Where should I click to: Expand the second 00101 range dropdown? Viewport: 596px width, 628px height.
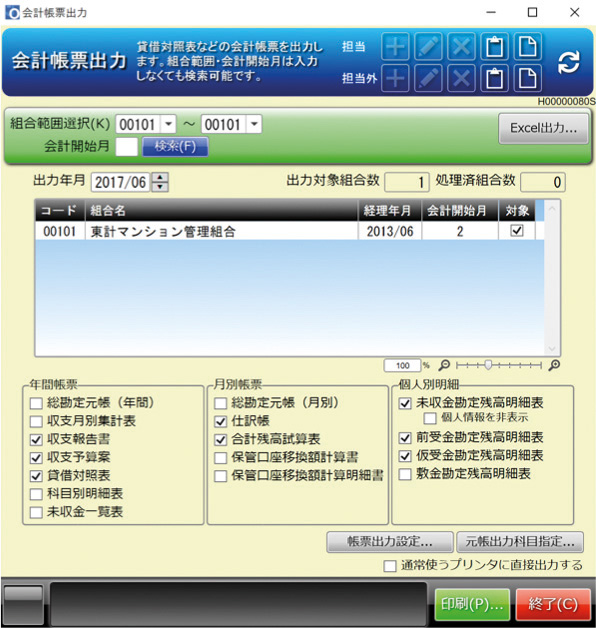pos(254,124)
